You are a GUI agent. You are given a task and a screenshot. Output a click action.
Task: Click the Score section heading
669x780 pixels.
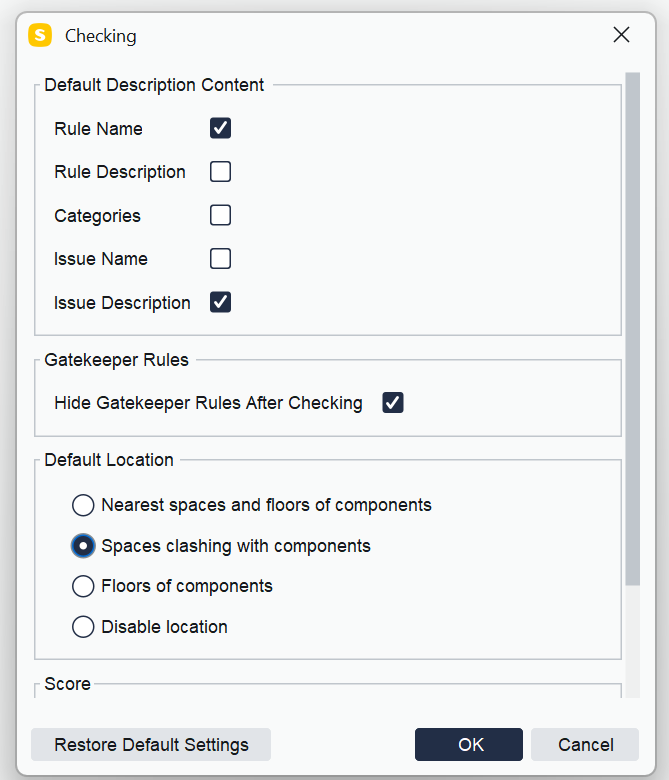68,684
